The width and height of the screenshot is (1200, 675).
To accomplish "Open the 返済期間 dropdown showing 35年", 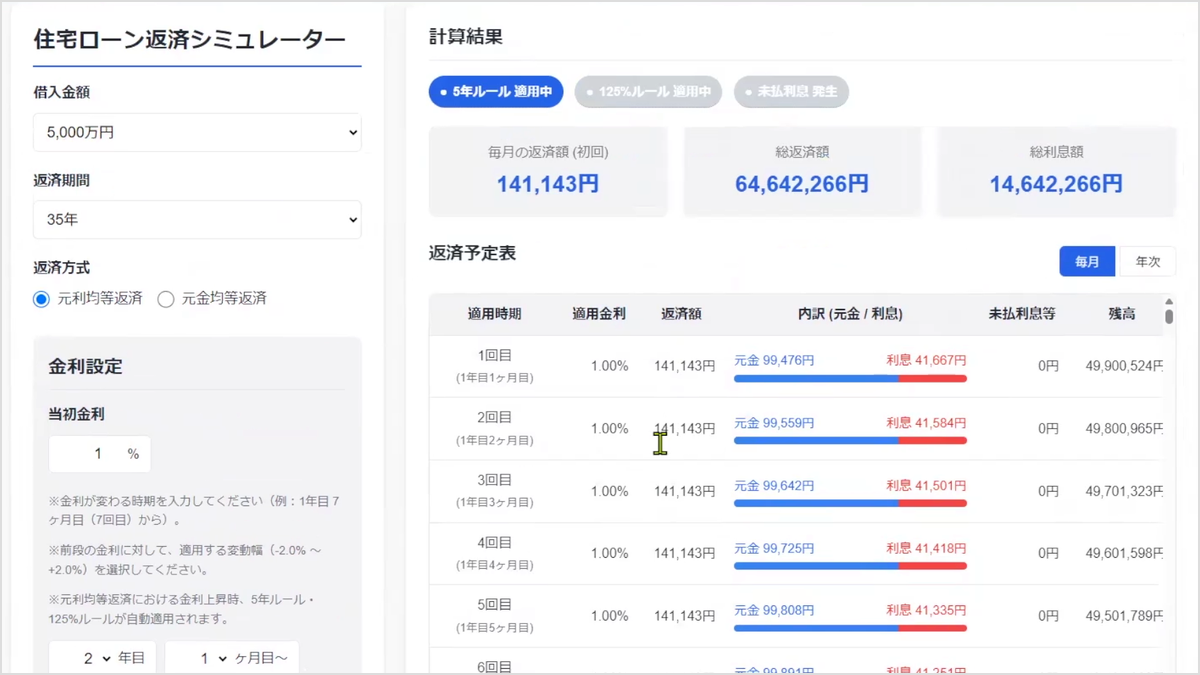I will pos(197,220).
